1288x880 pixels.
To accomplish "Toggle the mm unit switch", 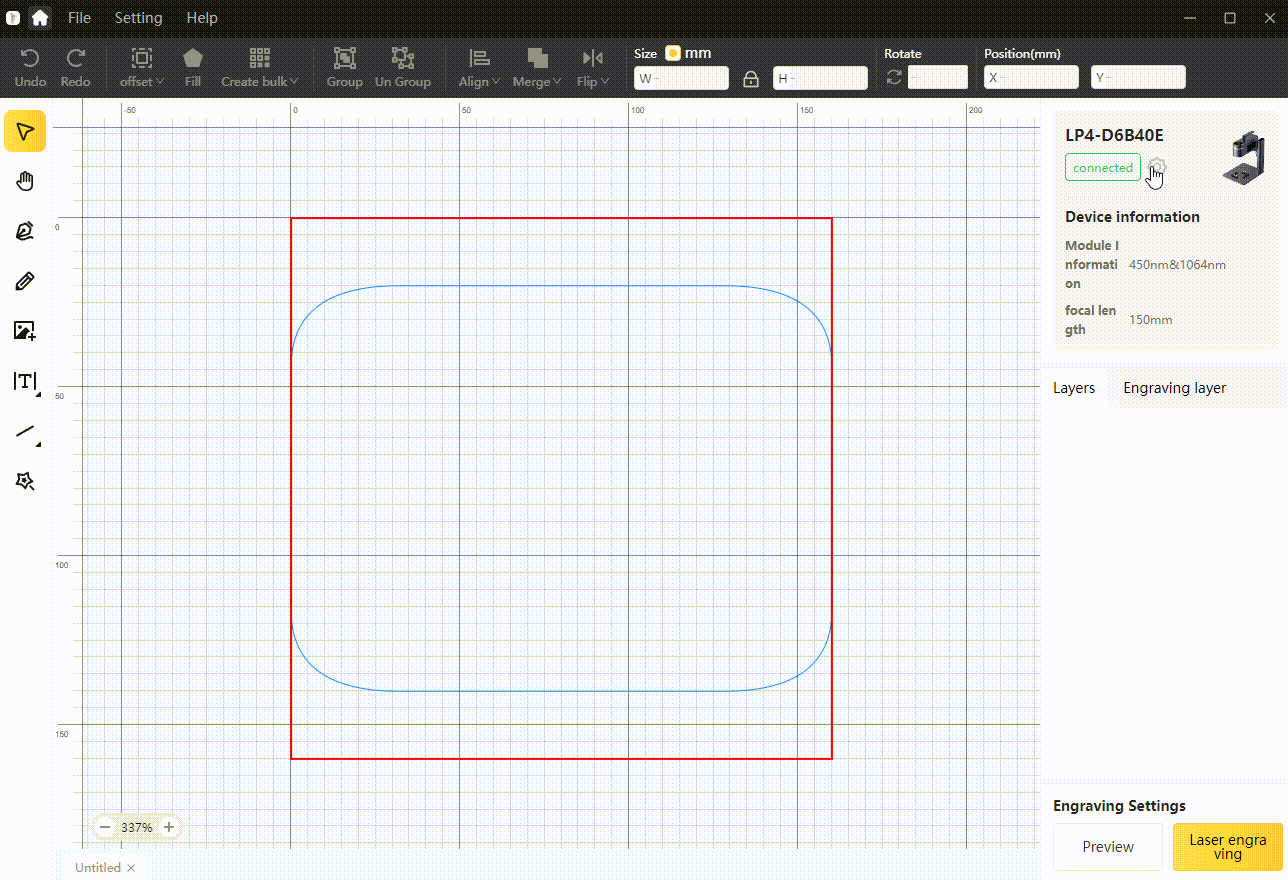I will 673,53.
